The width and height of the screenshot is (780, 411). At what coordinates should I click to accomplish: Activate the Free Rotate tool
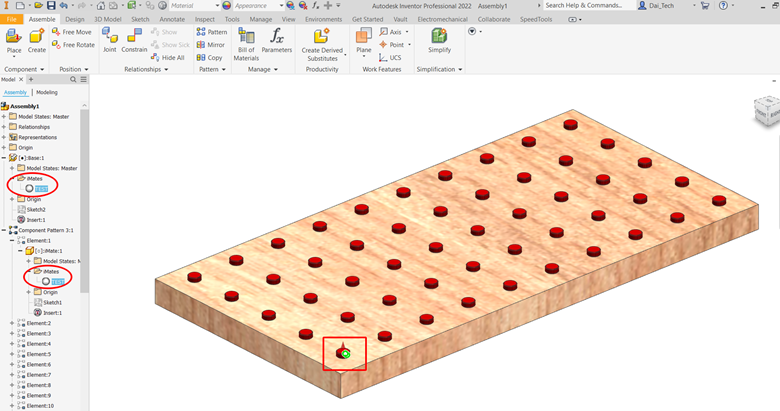pos(73,45)
